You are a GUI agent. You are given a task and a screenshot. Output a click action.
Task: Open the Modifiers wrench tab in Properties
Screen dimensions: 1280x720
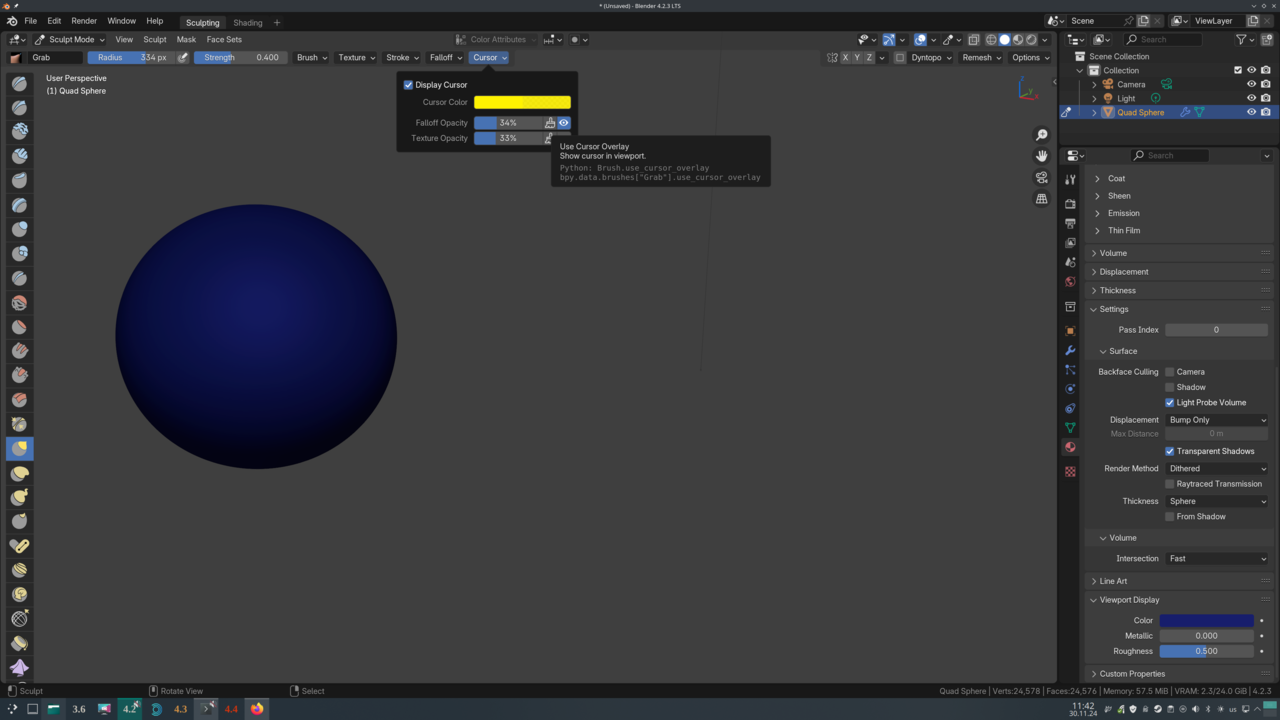[1070, 350]
